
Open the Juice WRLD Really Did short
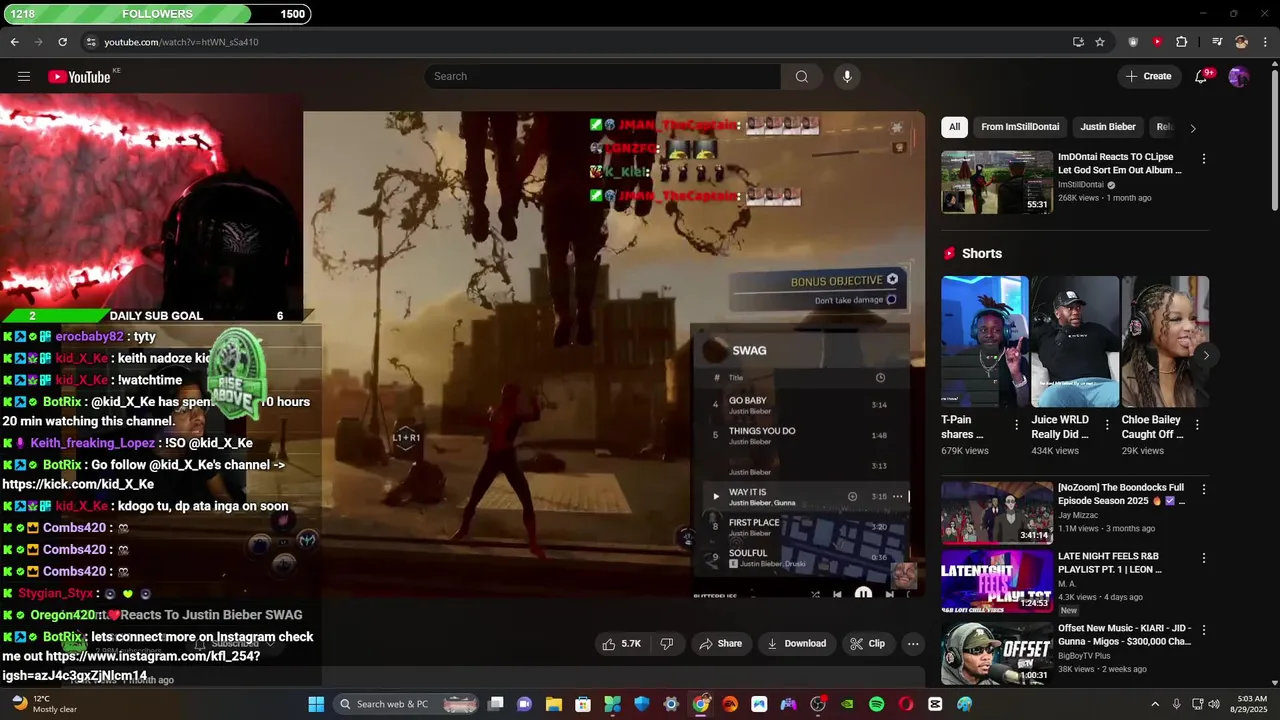(x=1075, y=341)
